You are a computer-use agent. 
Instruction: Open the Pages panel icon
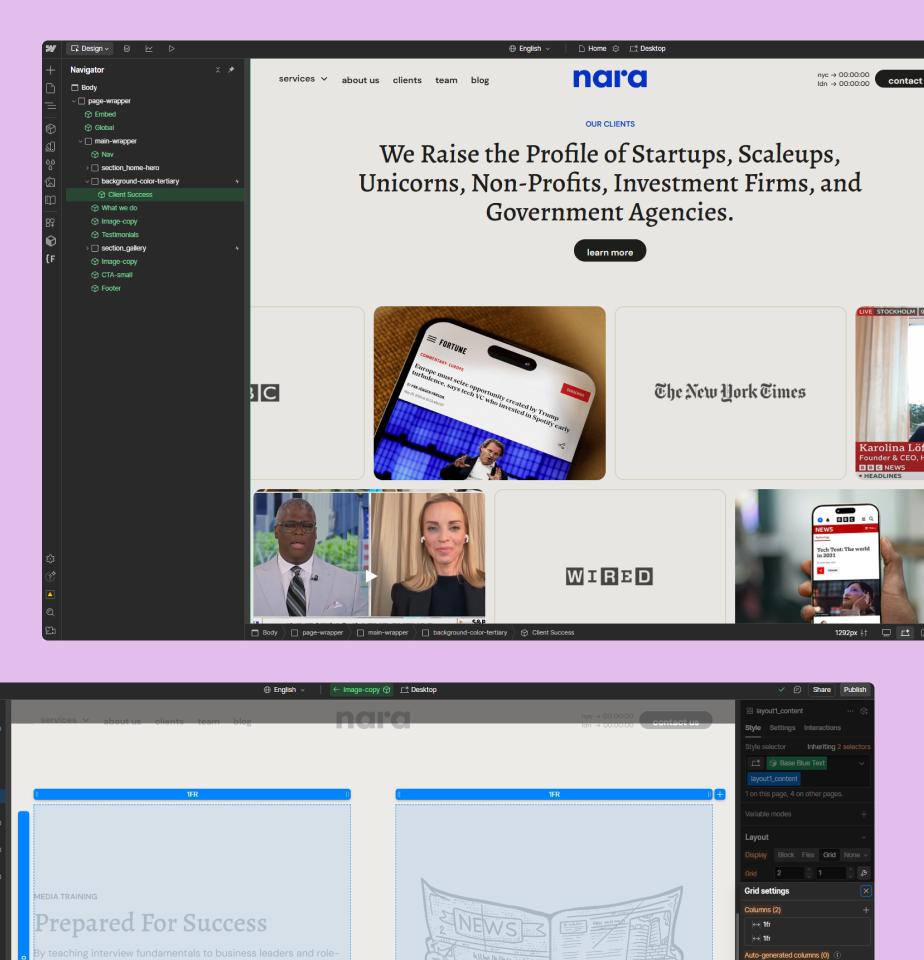[51, 88]
